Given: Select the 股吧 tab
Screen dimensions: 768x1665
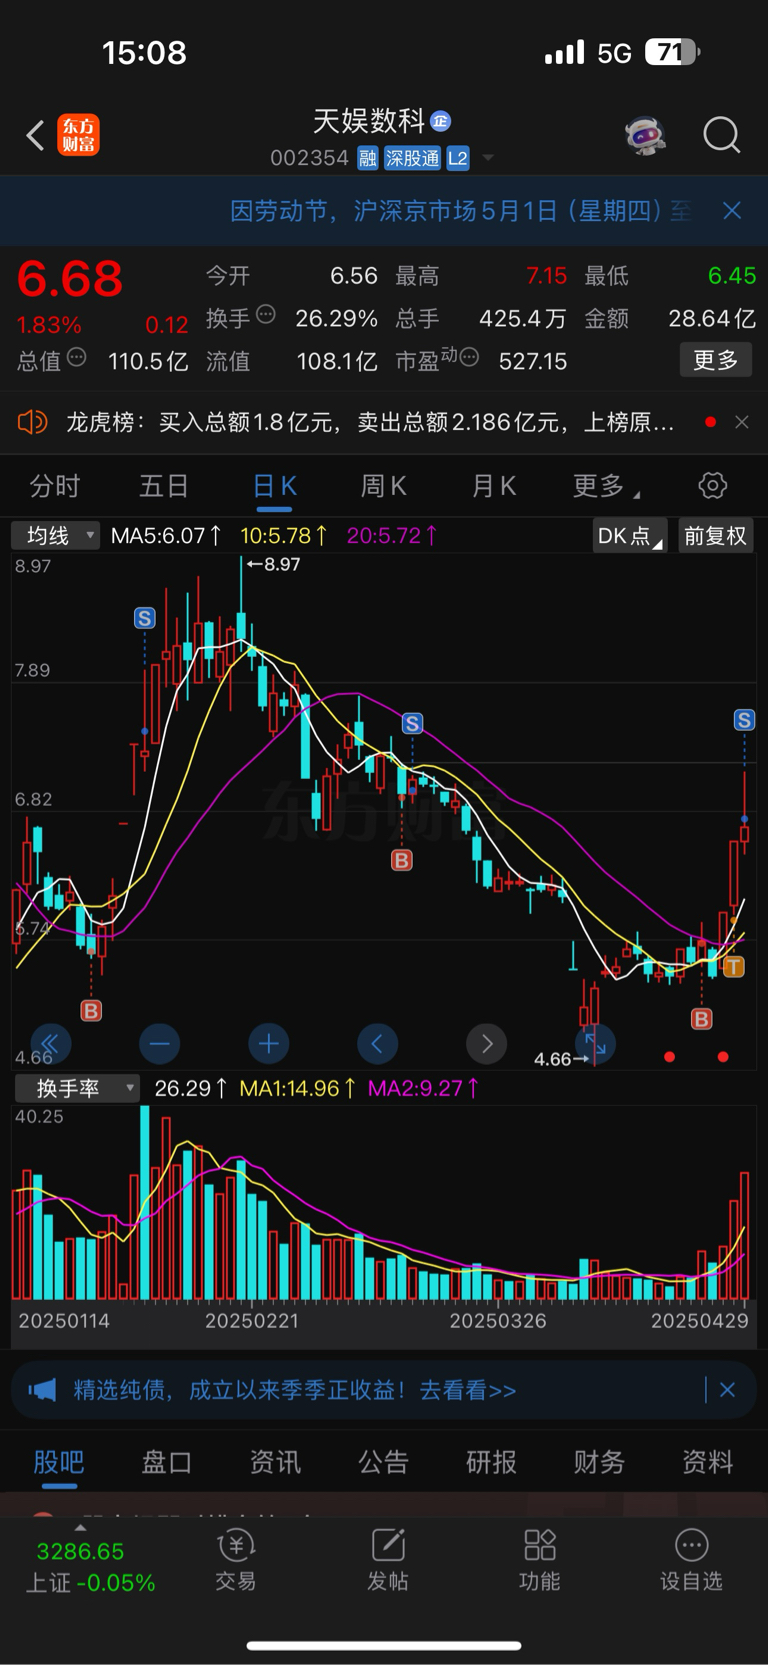Looking at the screenshot, I should pos(59,1462).
